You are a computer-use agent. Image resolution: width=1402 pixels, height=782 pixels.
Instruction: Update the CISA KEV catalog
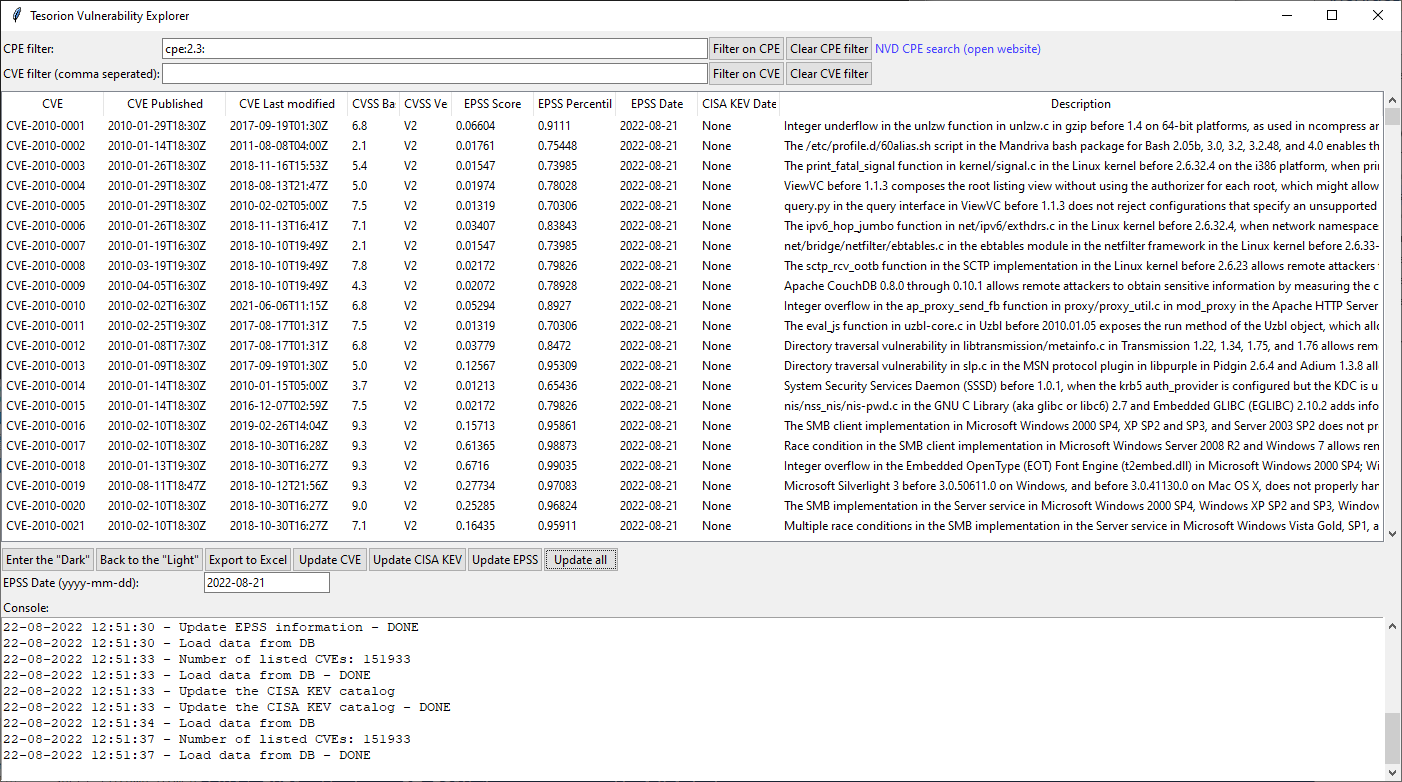(x=417, y=559)
